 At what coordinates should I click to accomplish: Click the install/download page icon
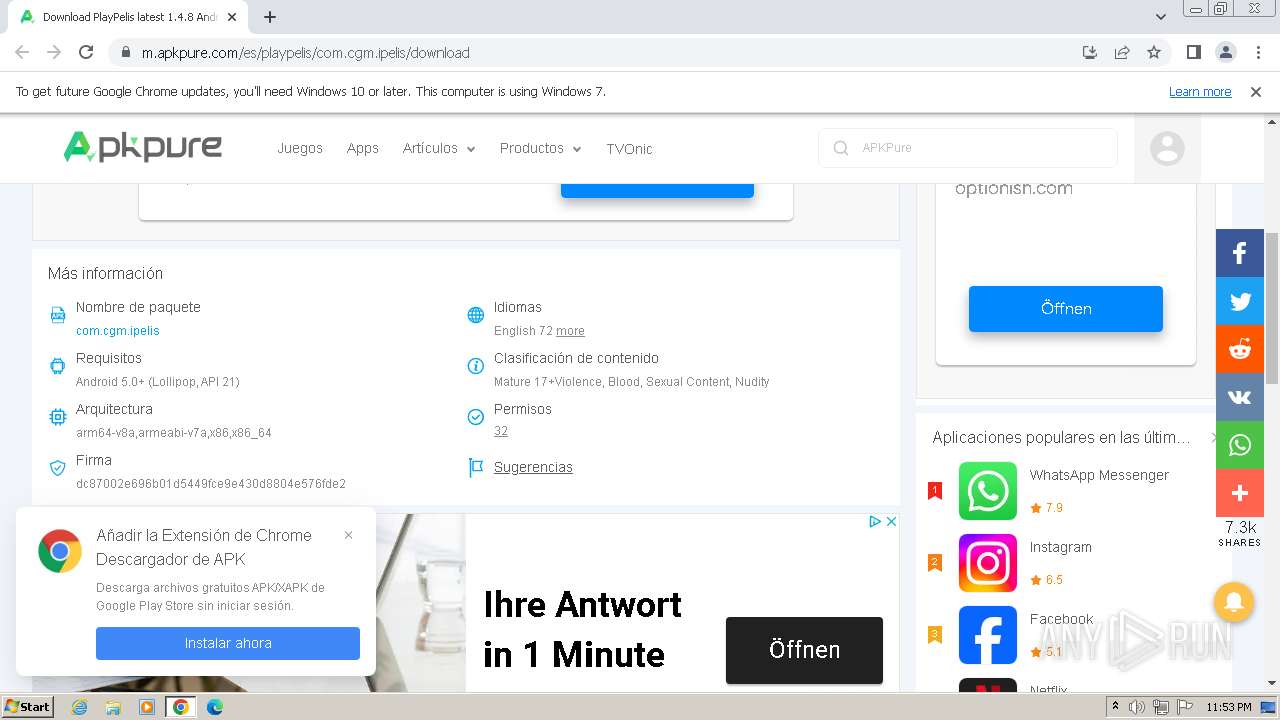(1090, 52)
